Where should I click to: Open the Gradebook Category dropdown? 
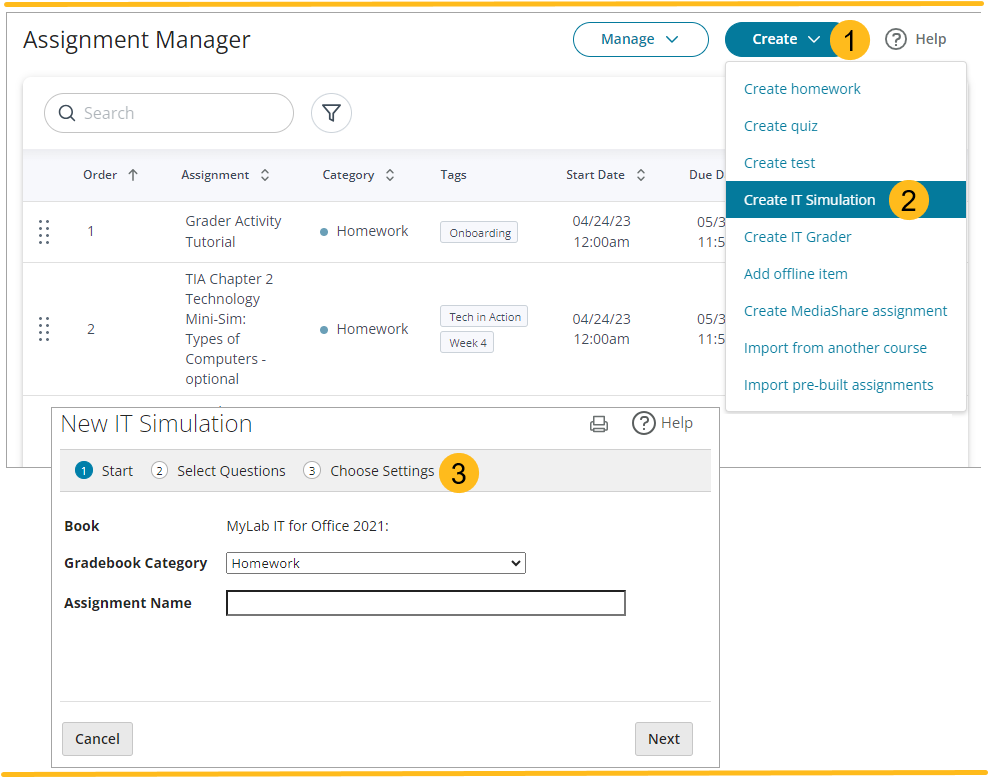coord(375,563)
